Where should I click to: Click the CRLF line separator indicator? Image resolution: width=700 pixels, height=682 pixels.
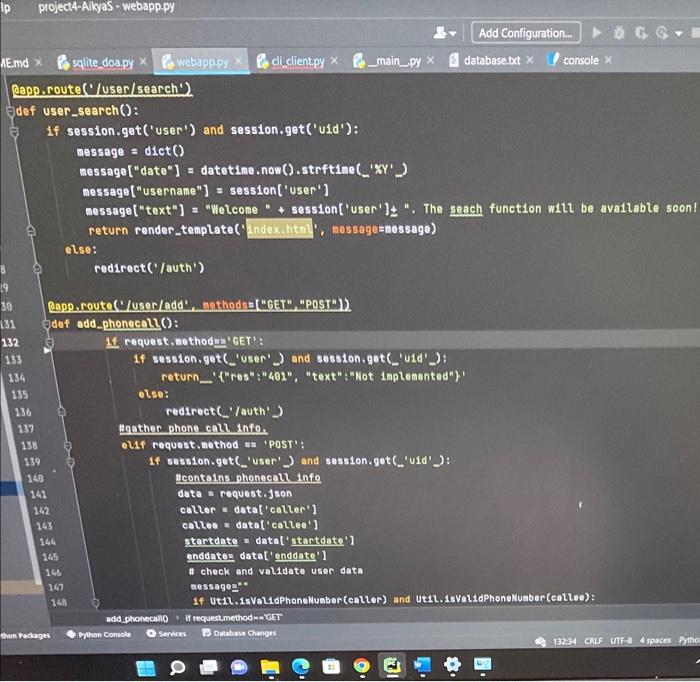click(593, 641)
